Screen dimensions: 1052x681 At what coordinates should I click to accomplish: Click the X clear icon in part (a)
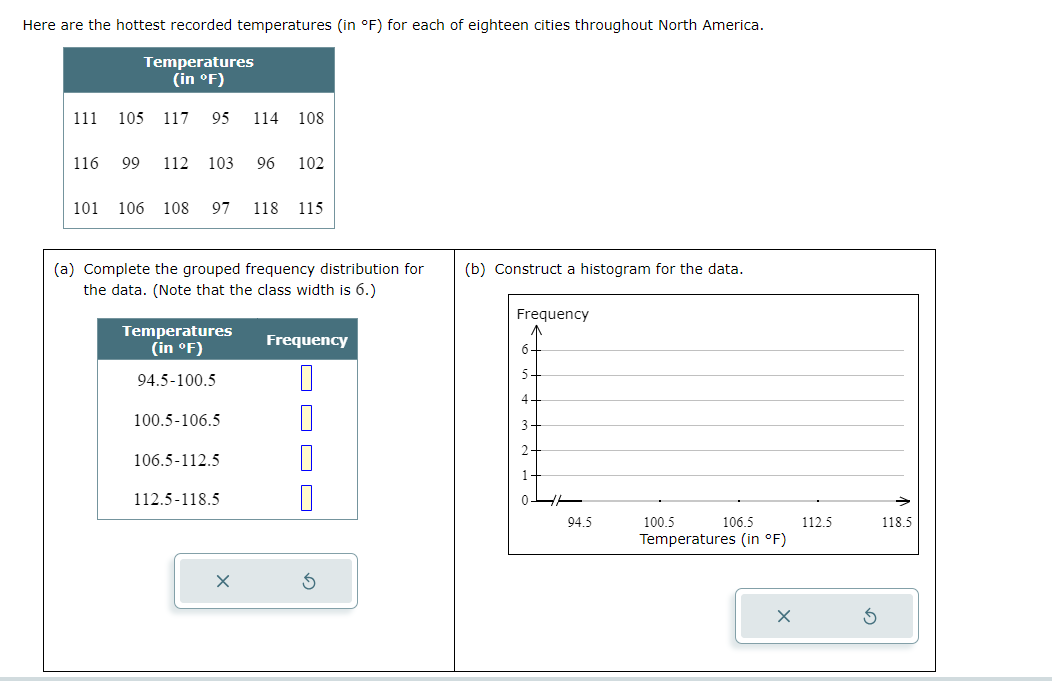coord(224,581)
